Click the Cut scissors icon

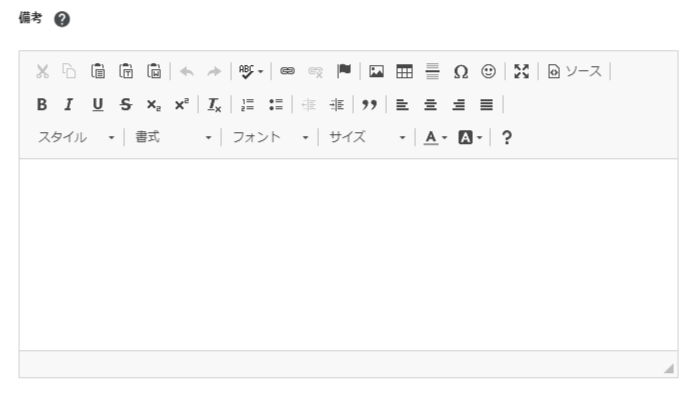pos(42,71)
